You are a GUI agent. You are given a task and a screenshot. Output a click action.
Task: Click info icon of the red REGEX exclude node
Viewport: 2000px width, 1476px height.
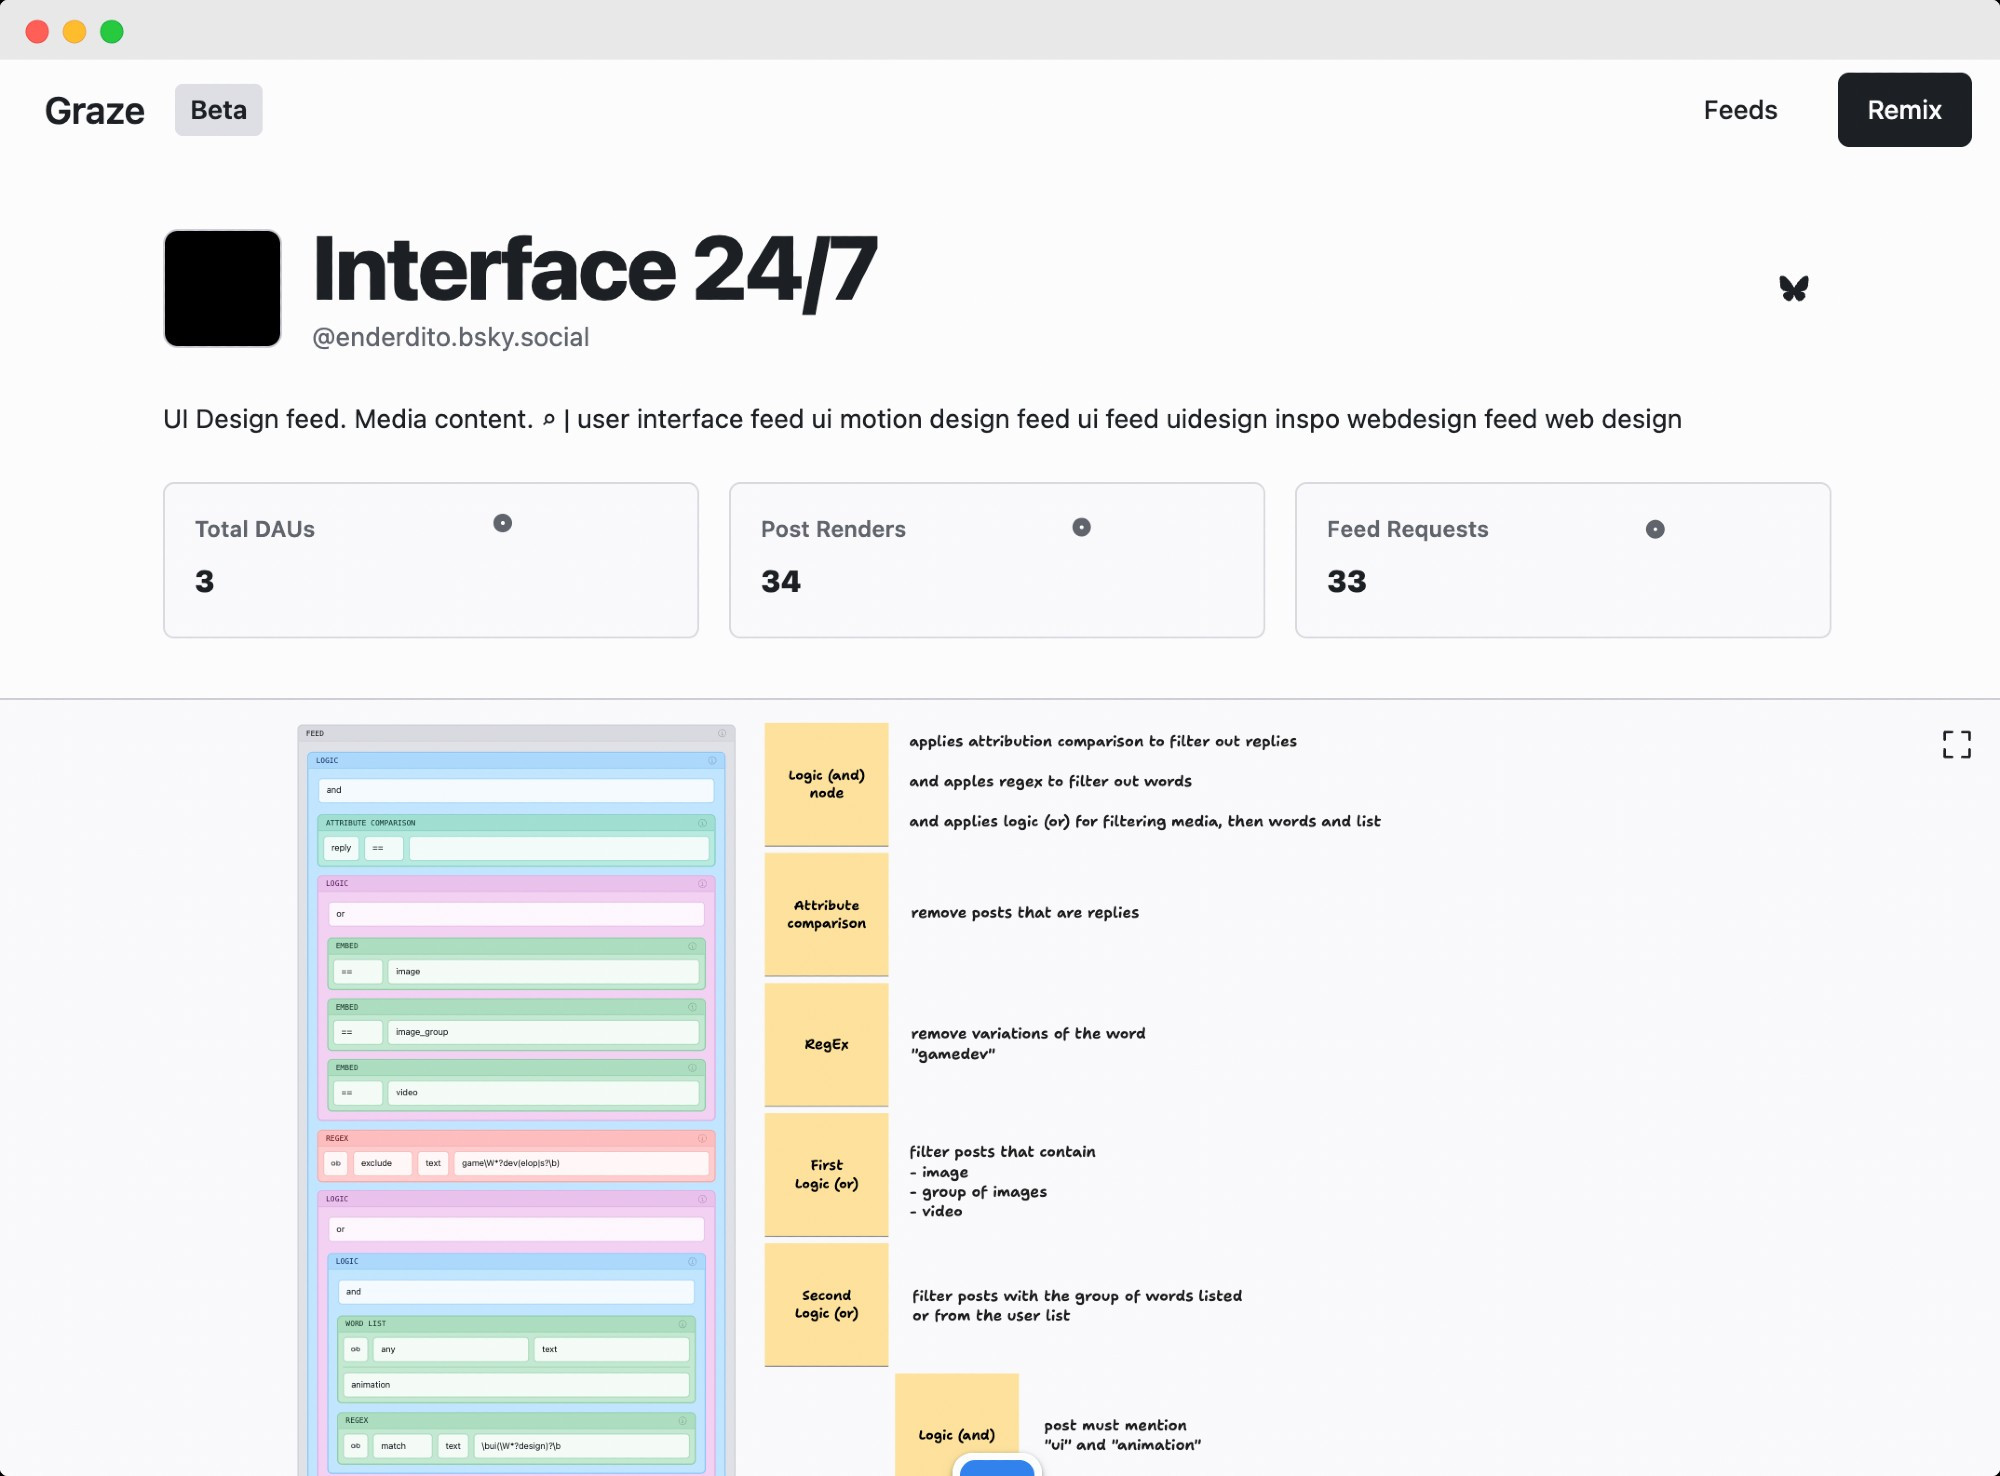[702, 1138]
